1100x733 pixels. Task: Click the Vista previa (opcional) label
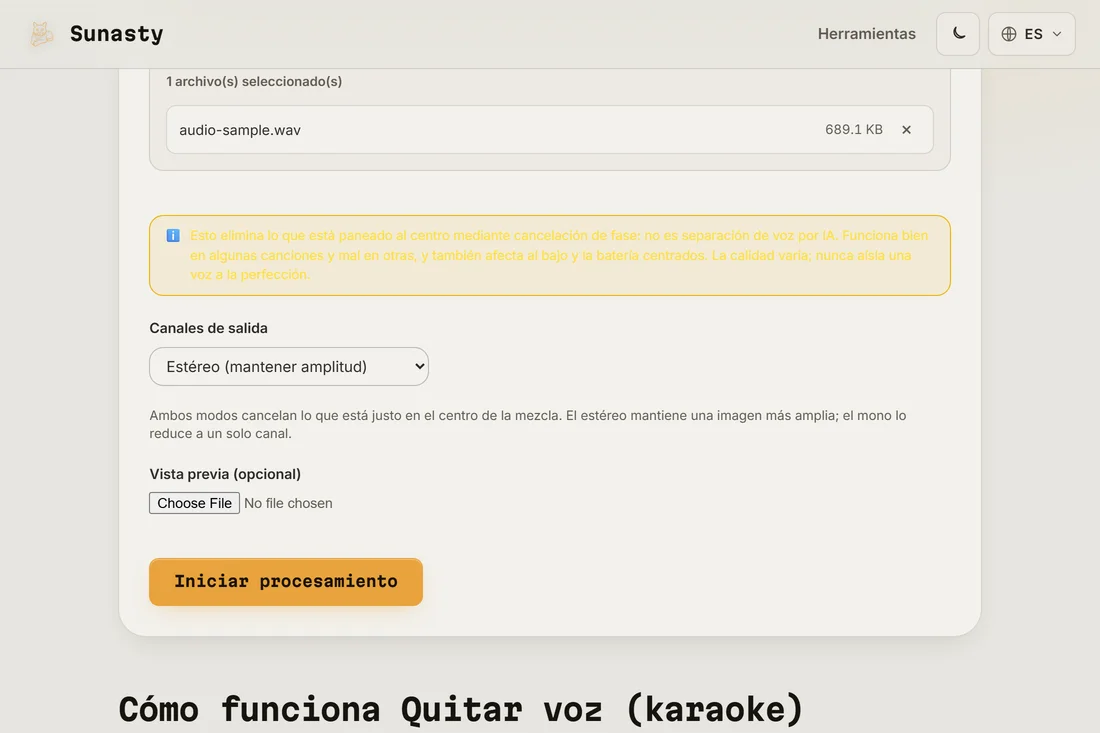225,473
